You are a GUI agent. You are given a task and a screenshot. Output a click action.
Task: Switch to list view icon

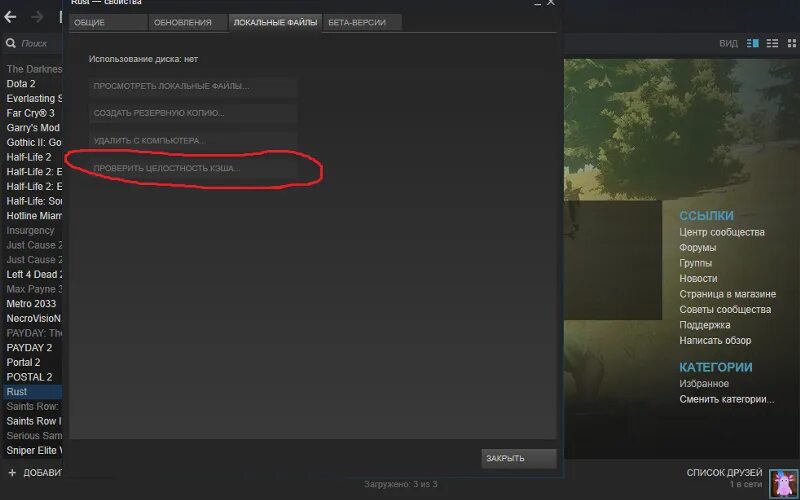772,43
